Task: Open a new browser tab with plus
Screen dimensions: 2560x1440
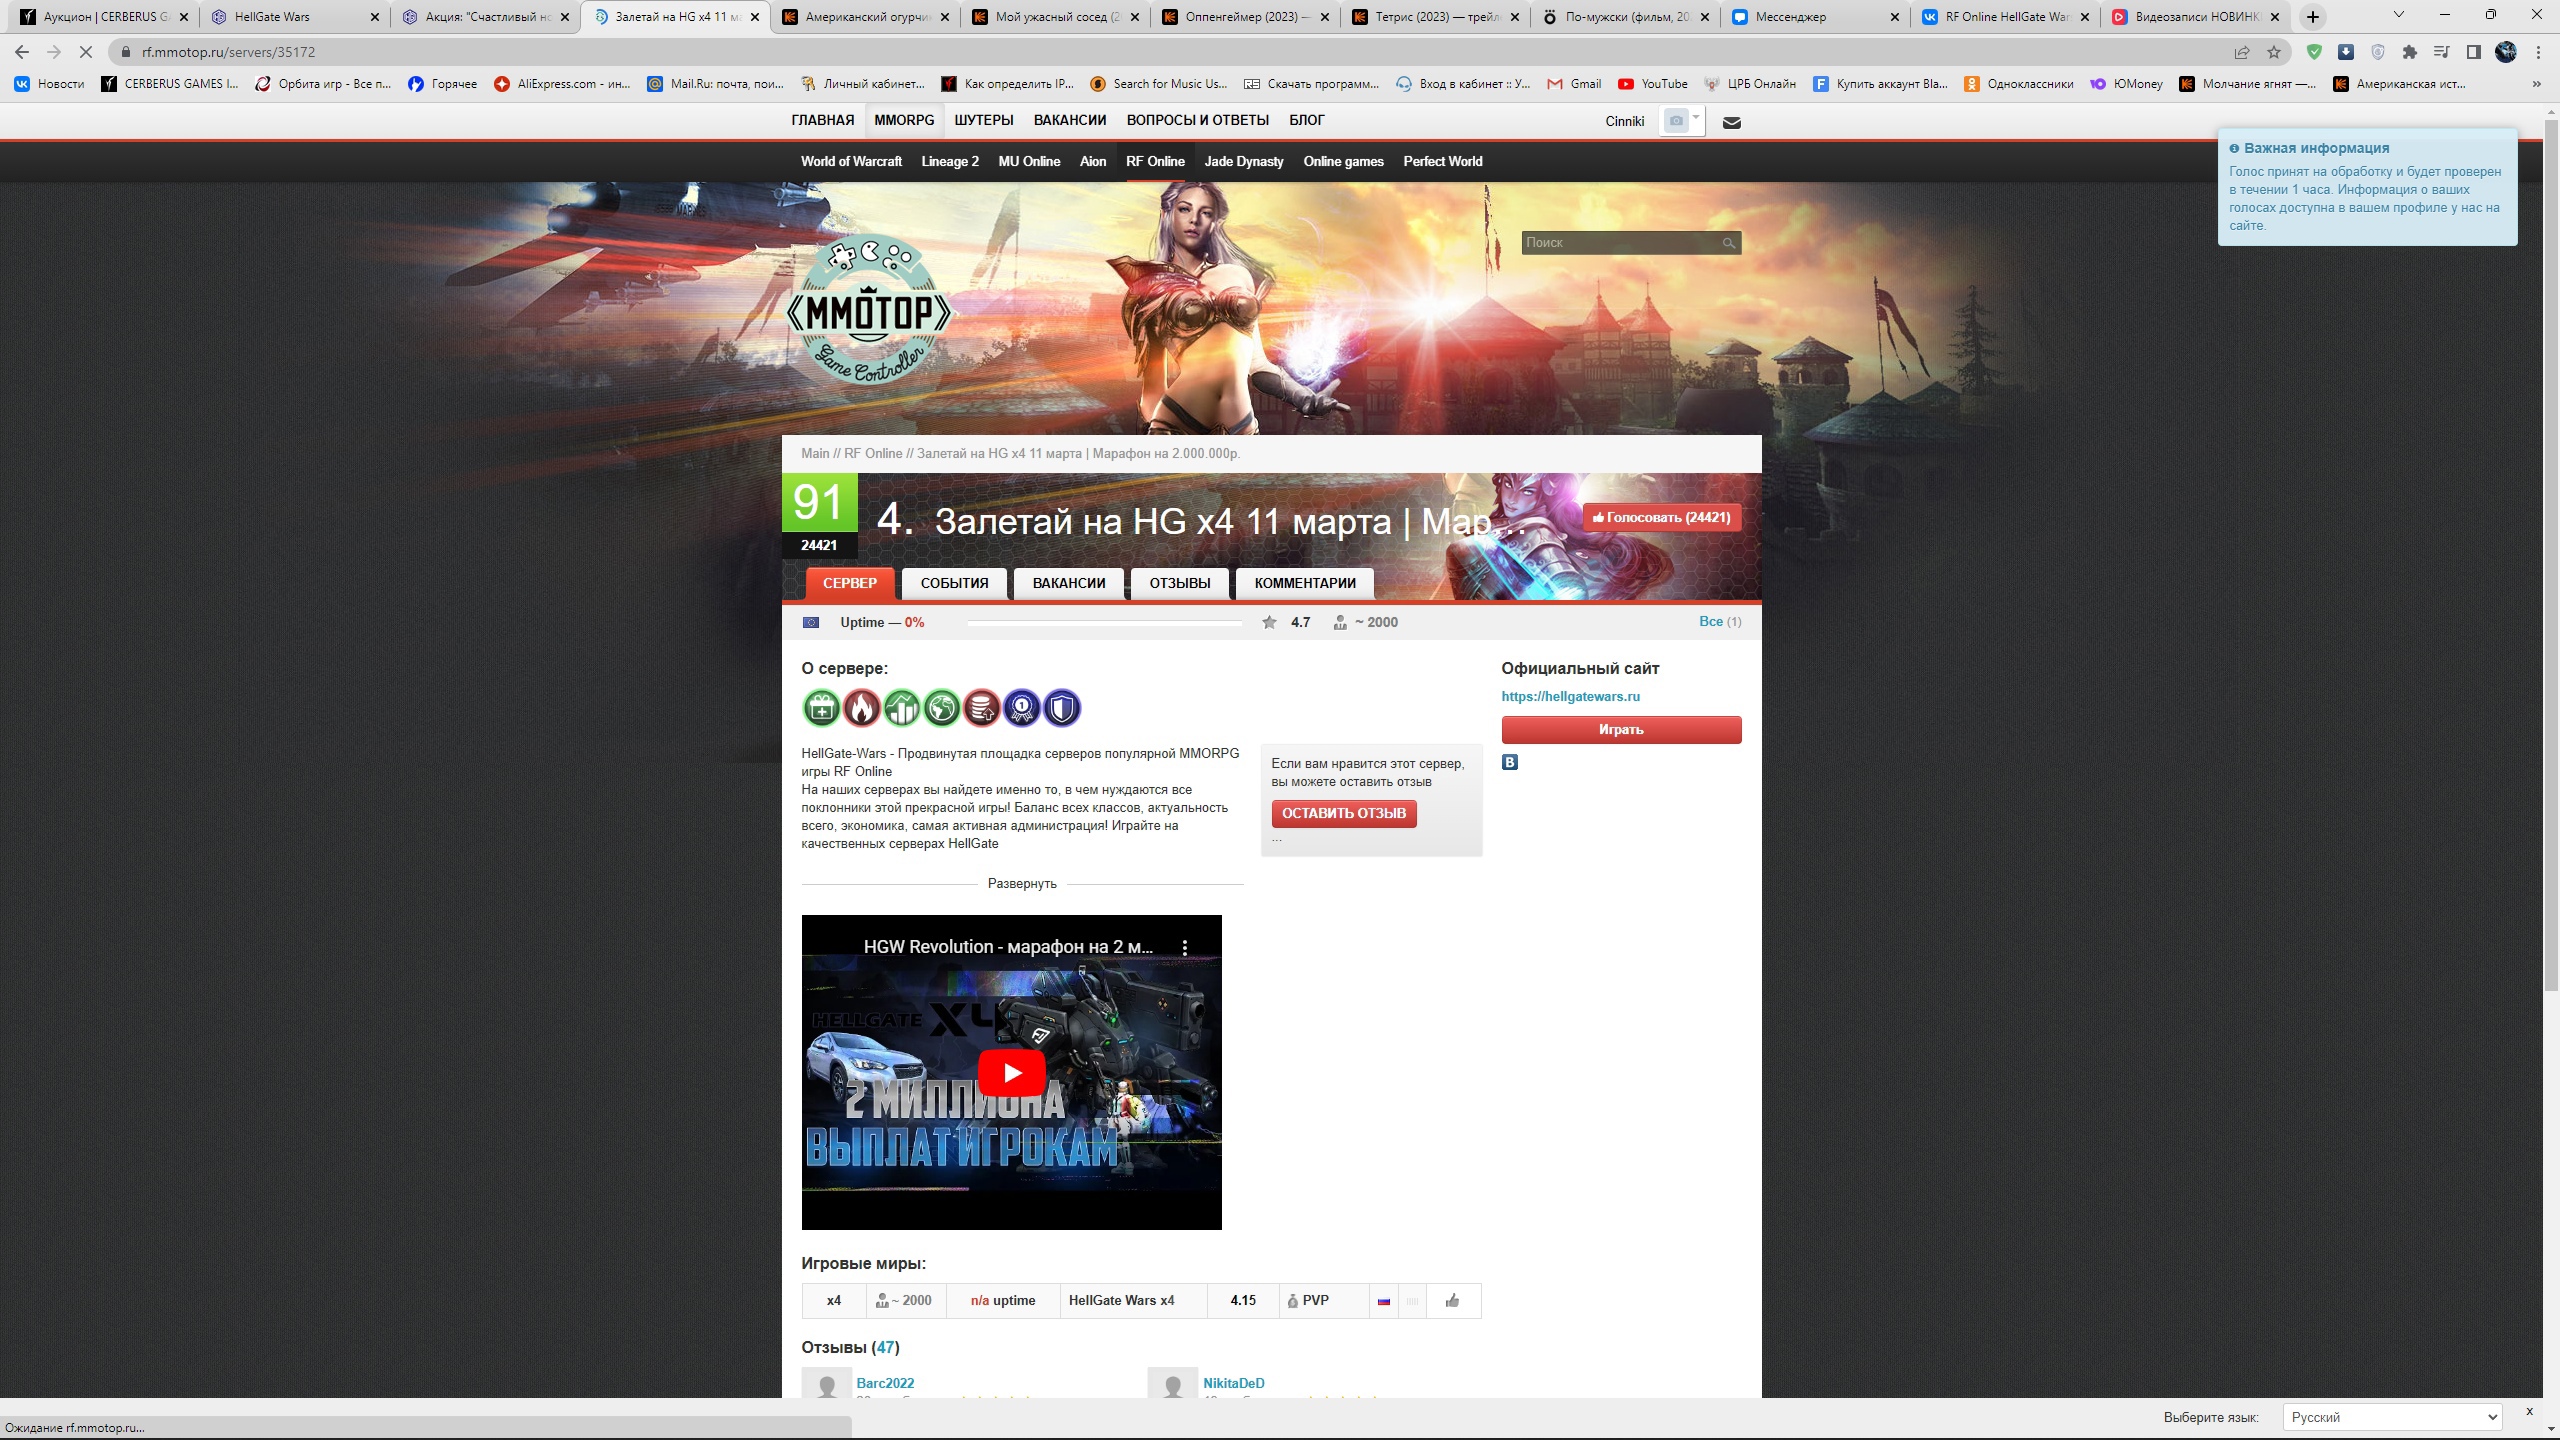Action: pyautogui.click(x=2313, y=17)
